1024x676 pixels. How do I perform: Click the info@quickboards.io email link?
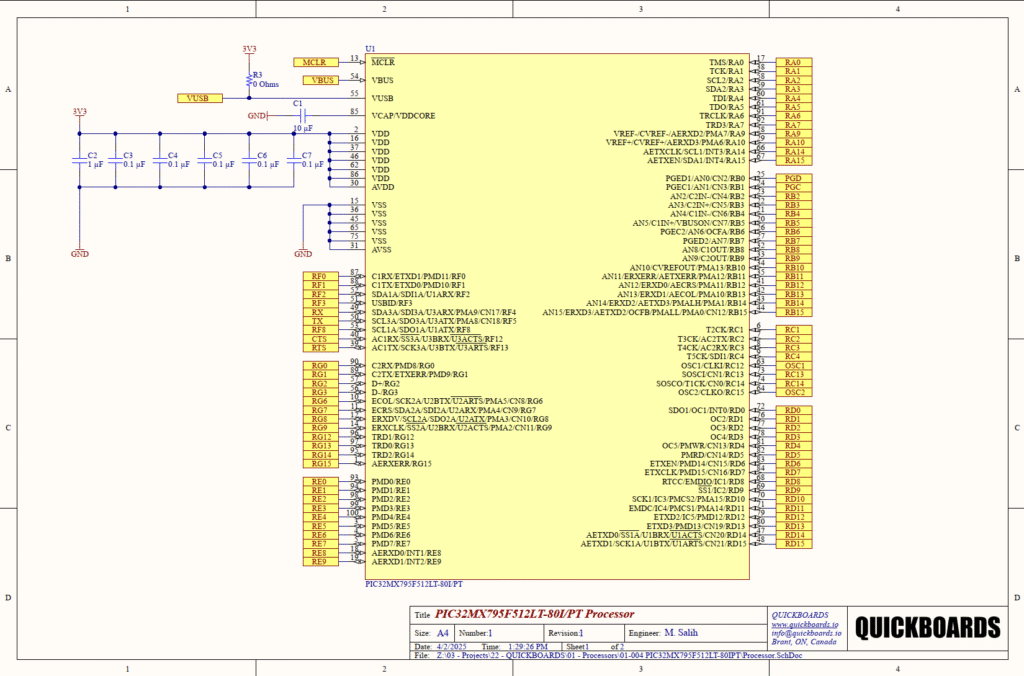[x=805, y=633]
